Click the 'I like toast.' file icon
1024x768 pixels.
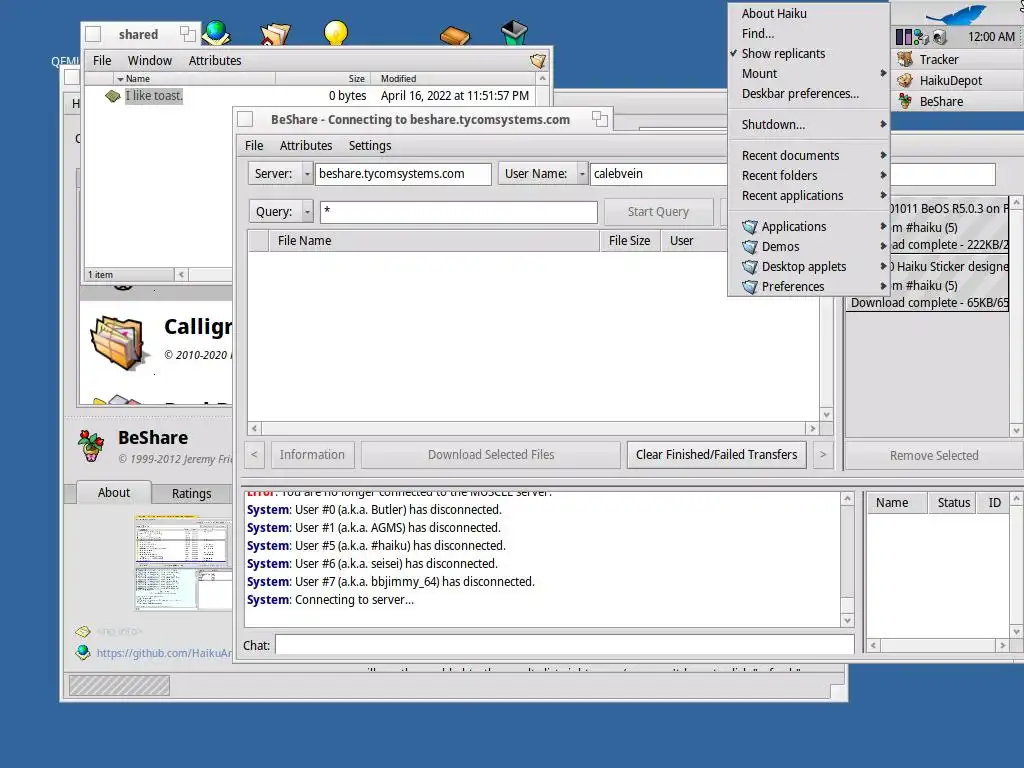pyautogui.click(x=112, y=96)
